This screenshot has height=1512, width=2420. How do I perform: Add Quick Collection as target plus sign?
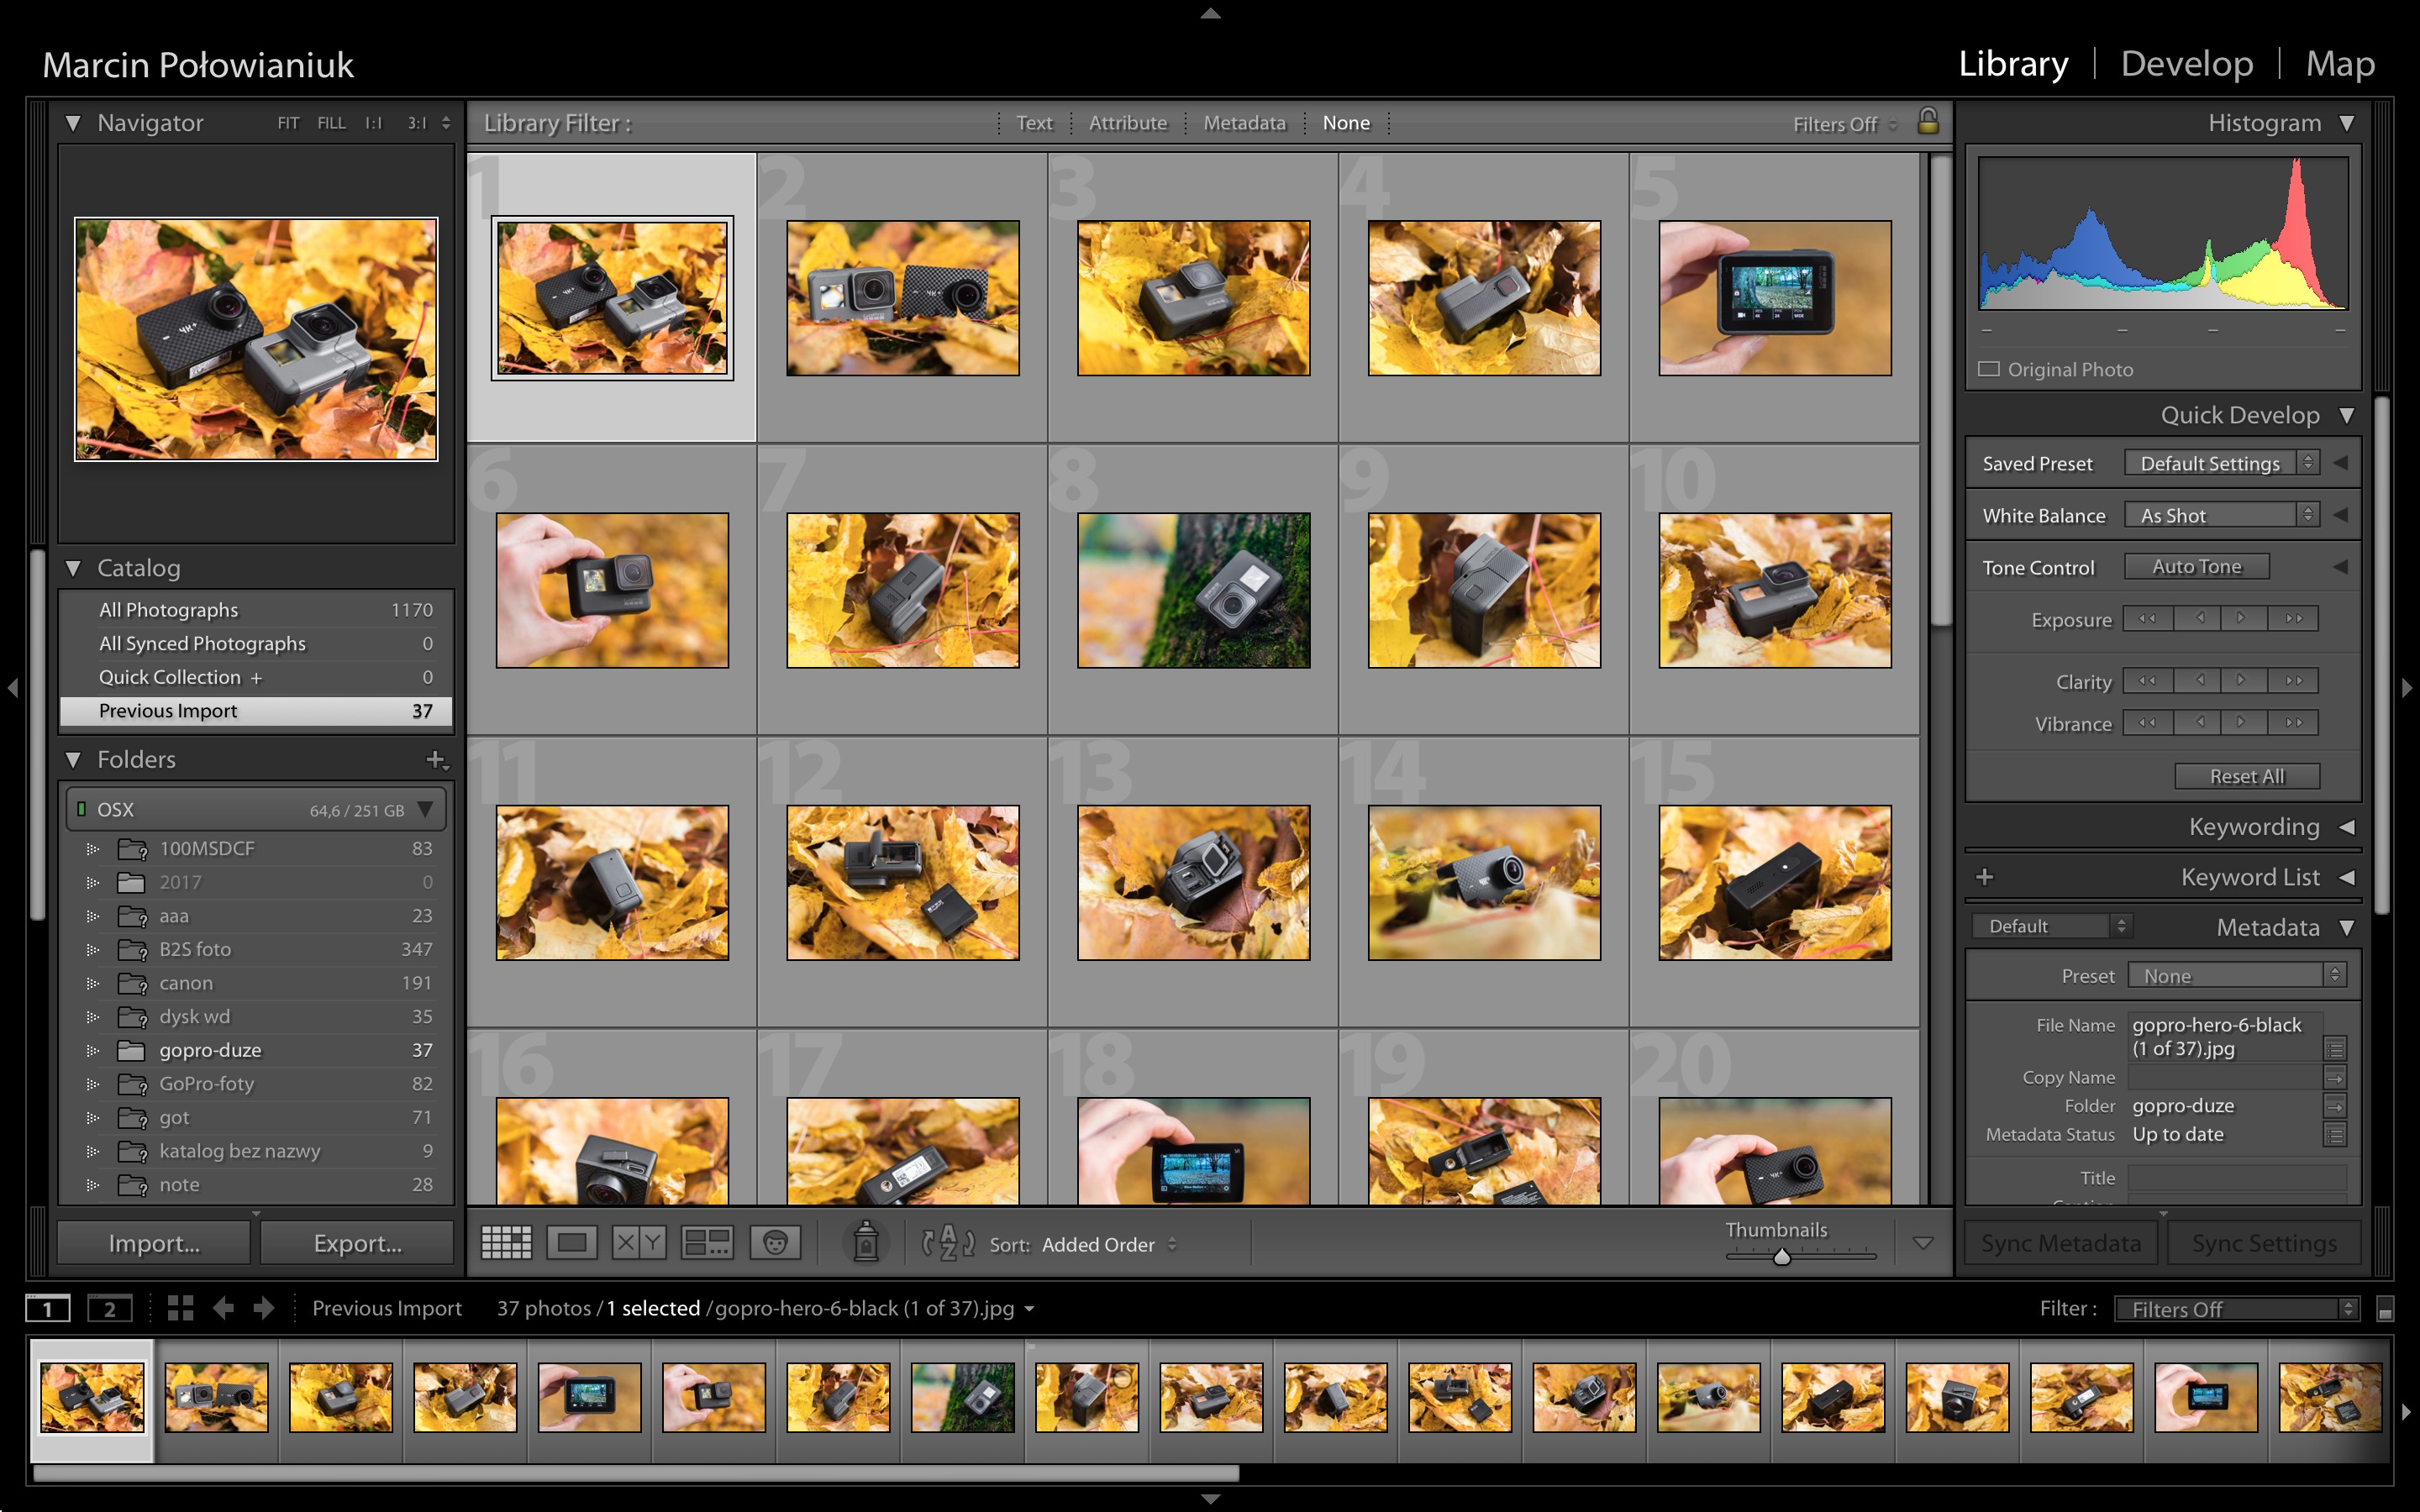tap(256, 678)
